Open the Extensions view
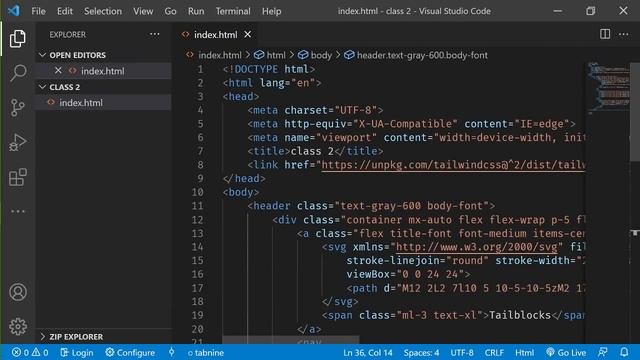Image resolution: width=640 pixels, height=360 pixels. click(18, 177)
